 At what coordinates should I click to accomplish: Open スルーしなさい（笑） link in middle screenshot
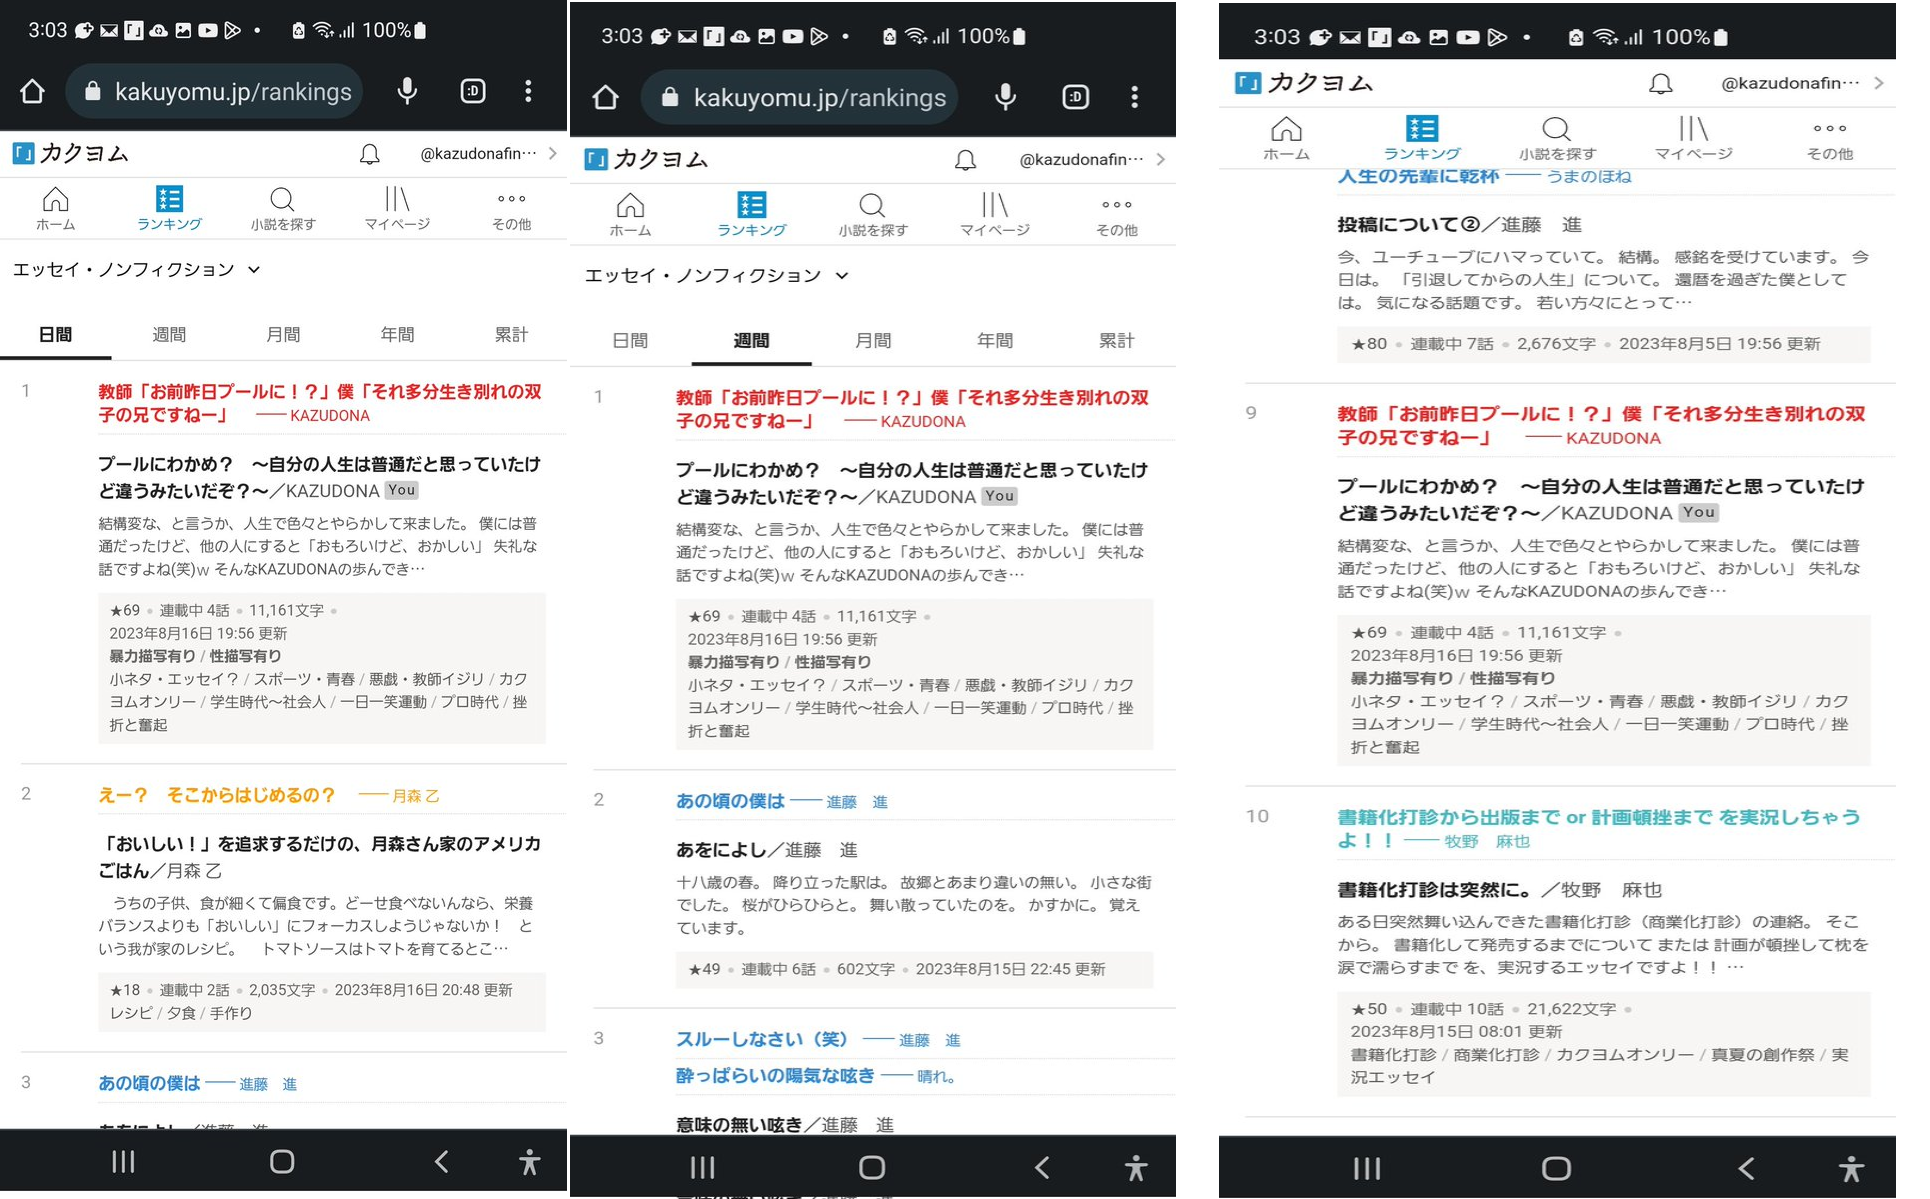point(761,1040)
